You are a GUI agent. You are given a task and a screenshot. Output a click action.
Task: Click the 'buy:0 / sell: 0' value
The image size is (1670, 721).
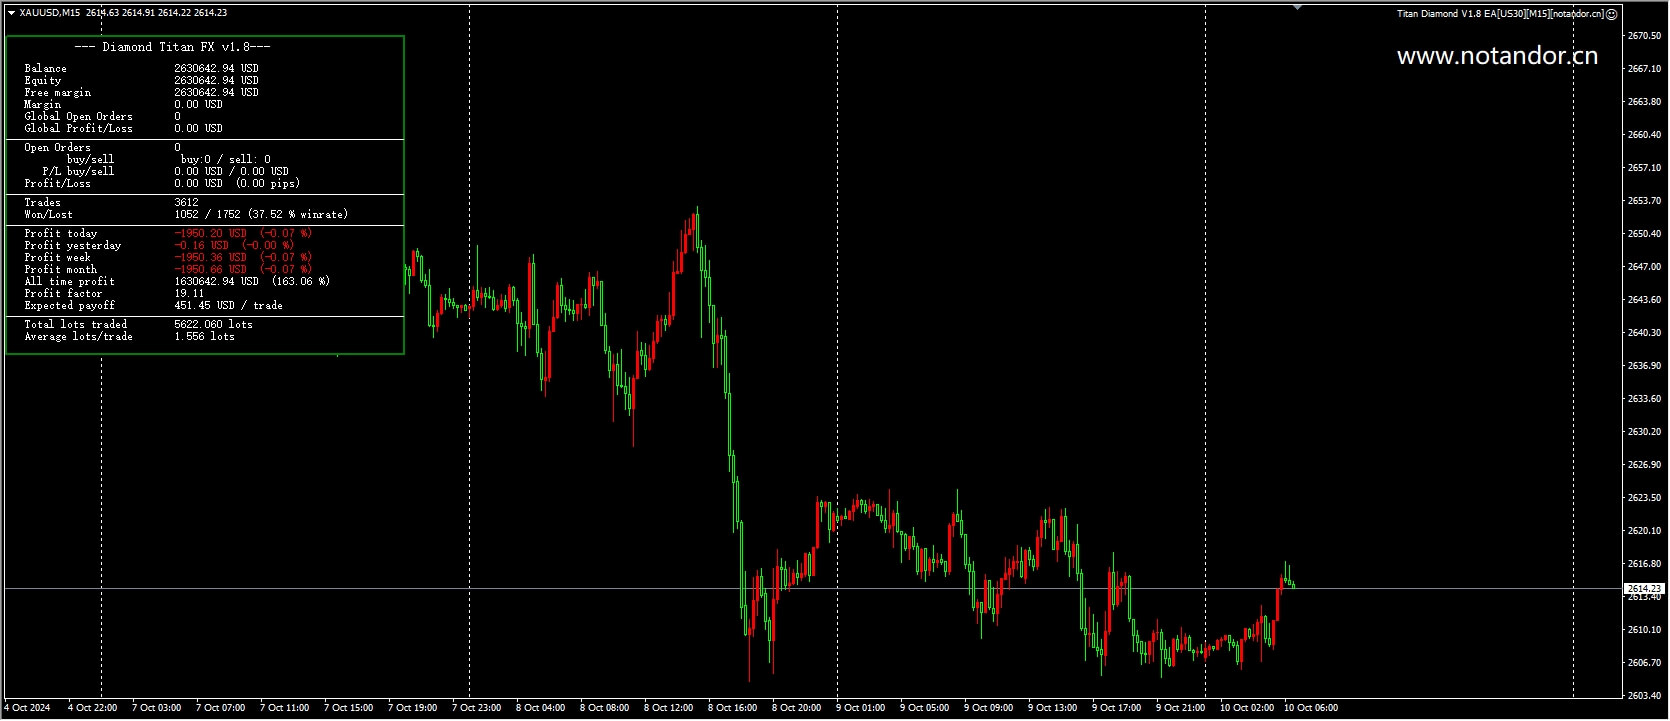point(225,160)
